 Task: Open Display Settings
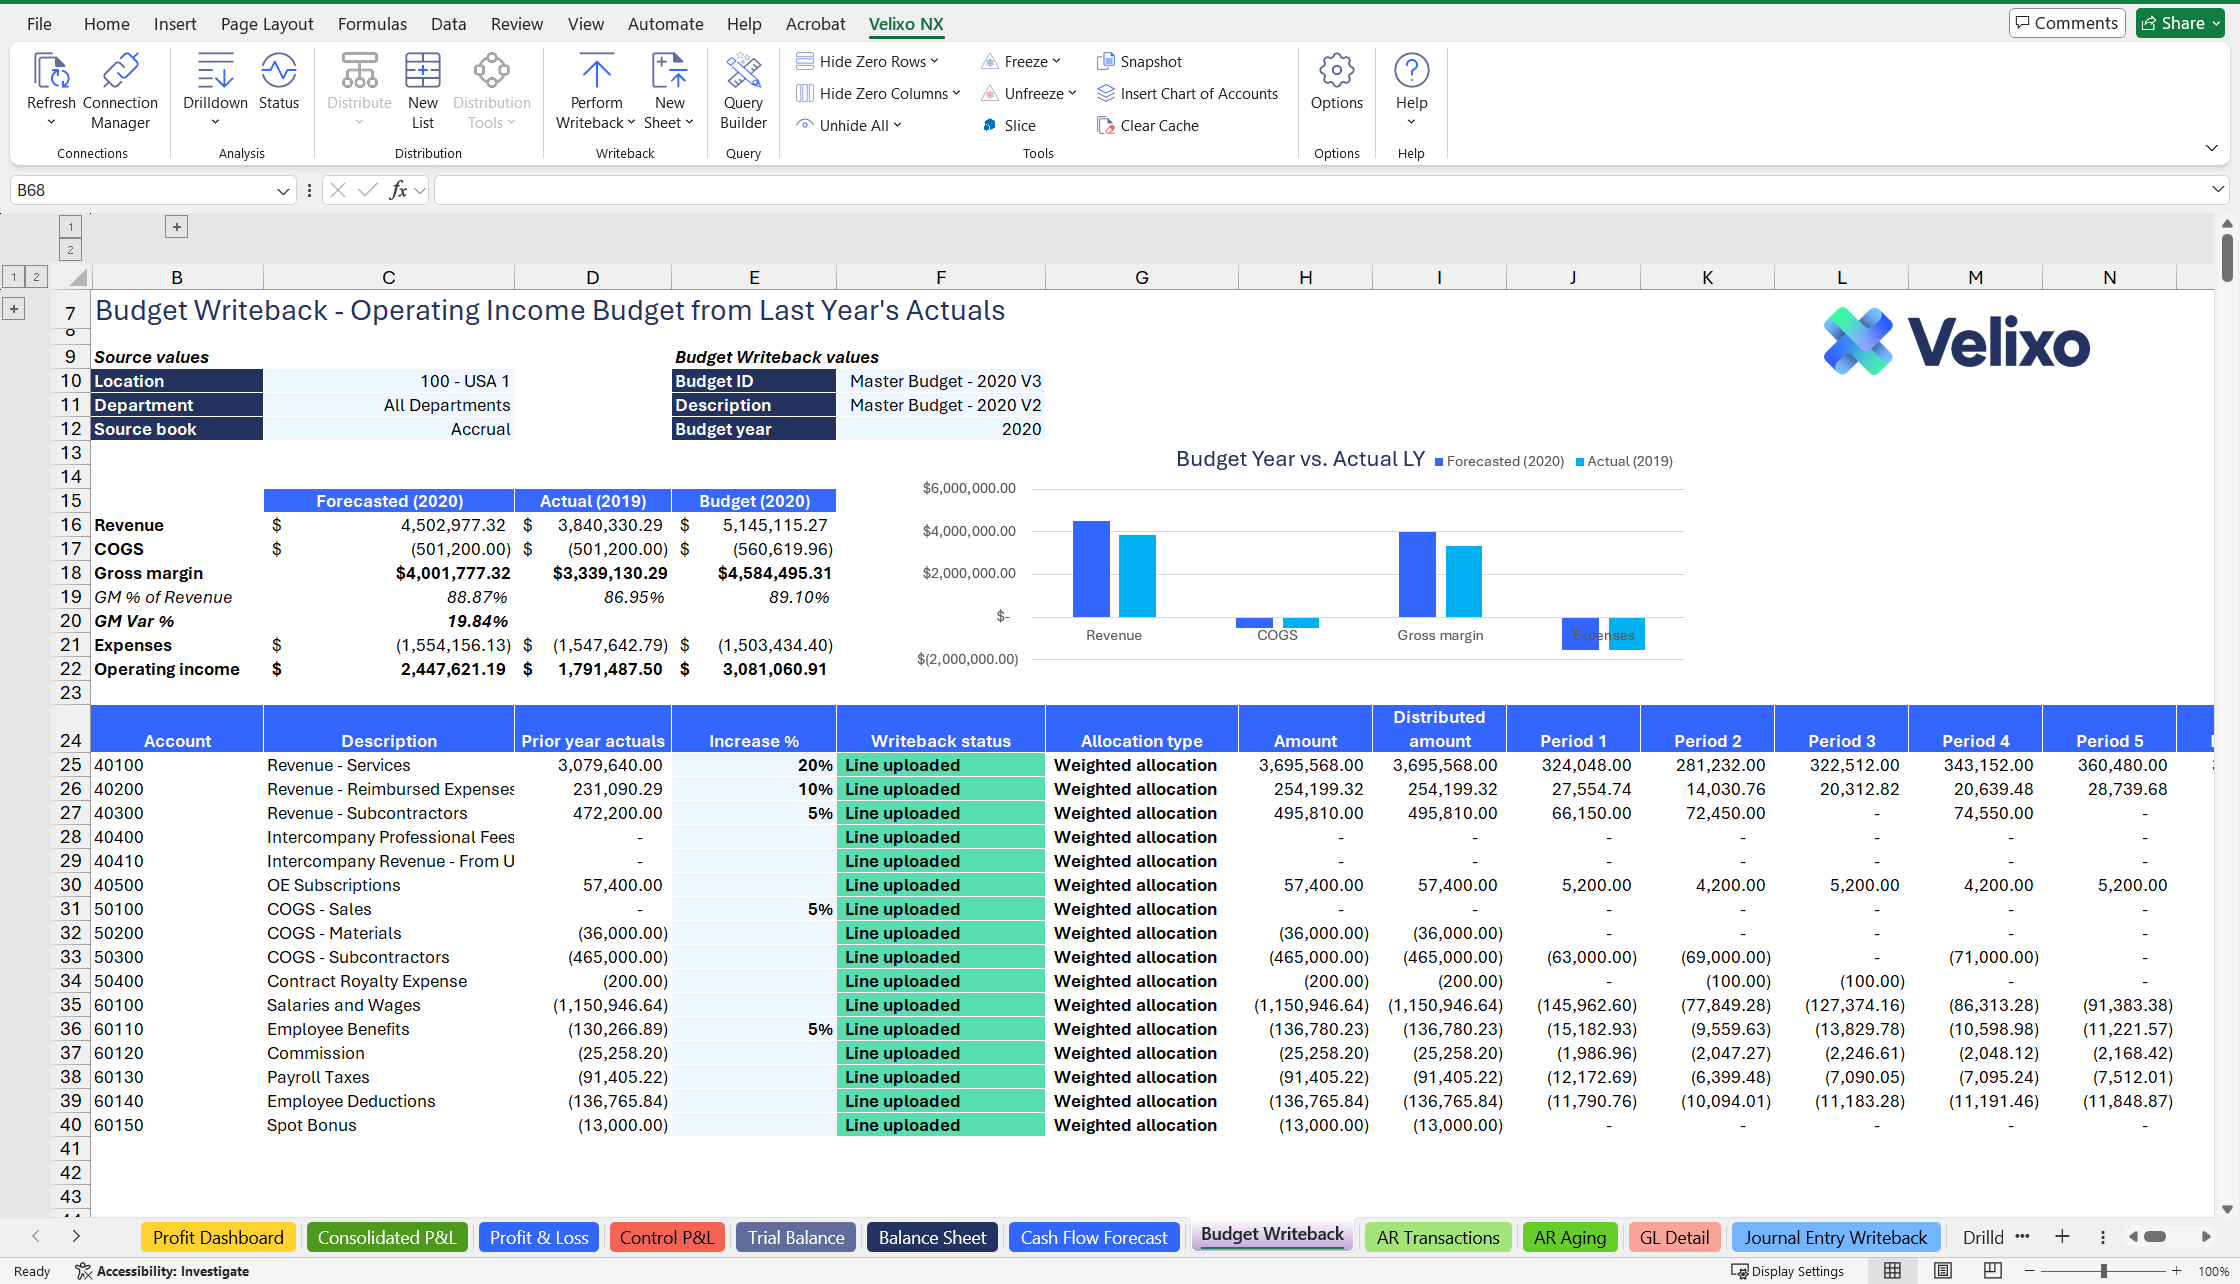click(1788, 1271)
